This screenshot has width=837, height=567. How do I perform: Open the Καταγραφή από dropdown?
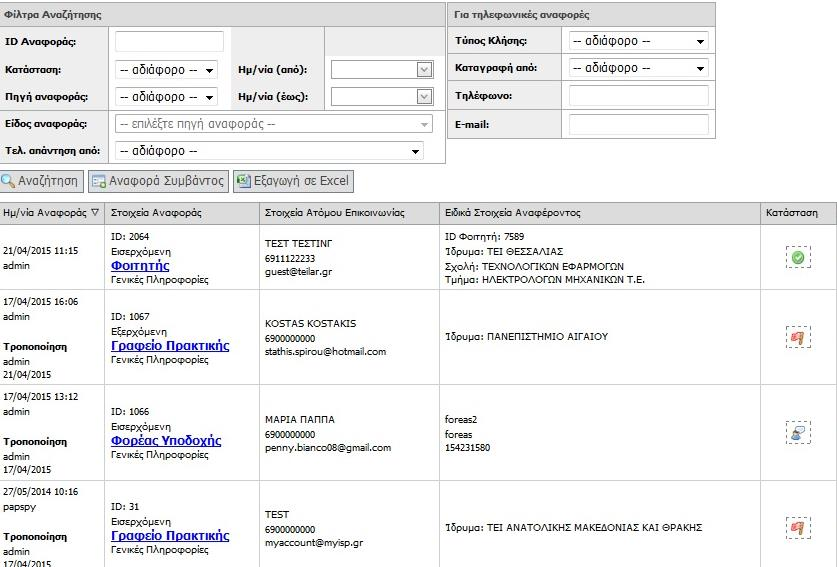pos(638,68)
